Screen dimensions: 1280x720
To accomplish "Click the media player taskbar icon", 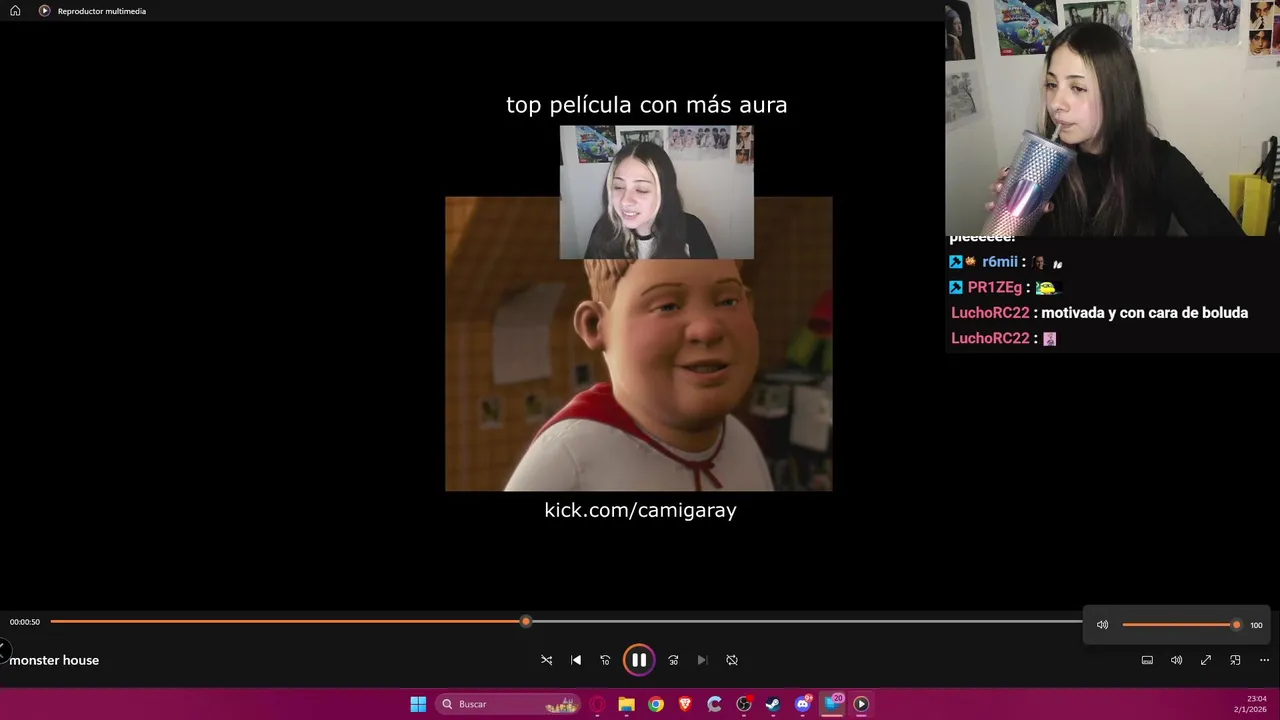I will (861, 704).
